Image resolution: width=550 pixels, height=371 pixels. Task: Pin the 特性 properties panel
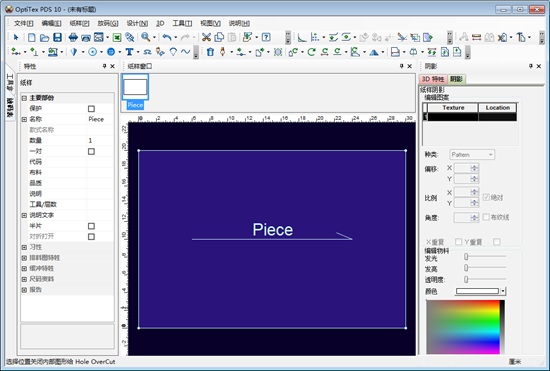tap(104, 66)
